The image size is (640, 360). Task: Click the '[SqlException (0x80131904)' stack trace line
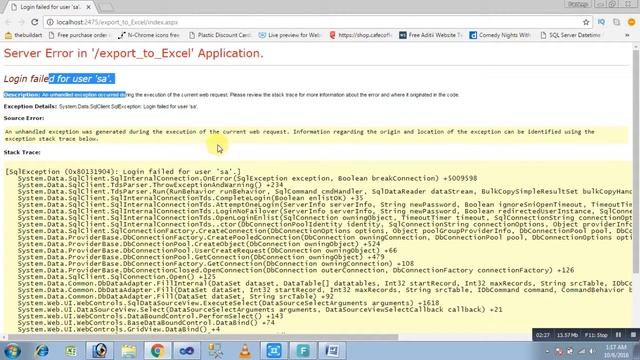click(123, 171)
